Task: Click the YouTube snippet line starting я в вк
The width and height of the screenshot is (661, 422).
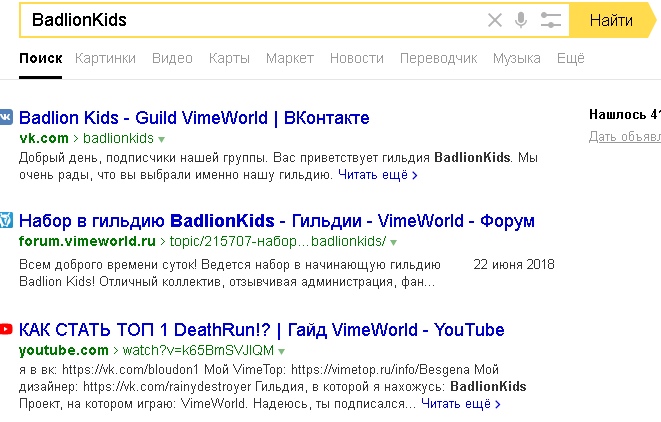Action: click(259, 370)
